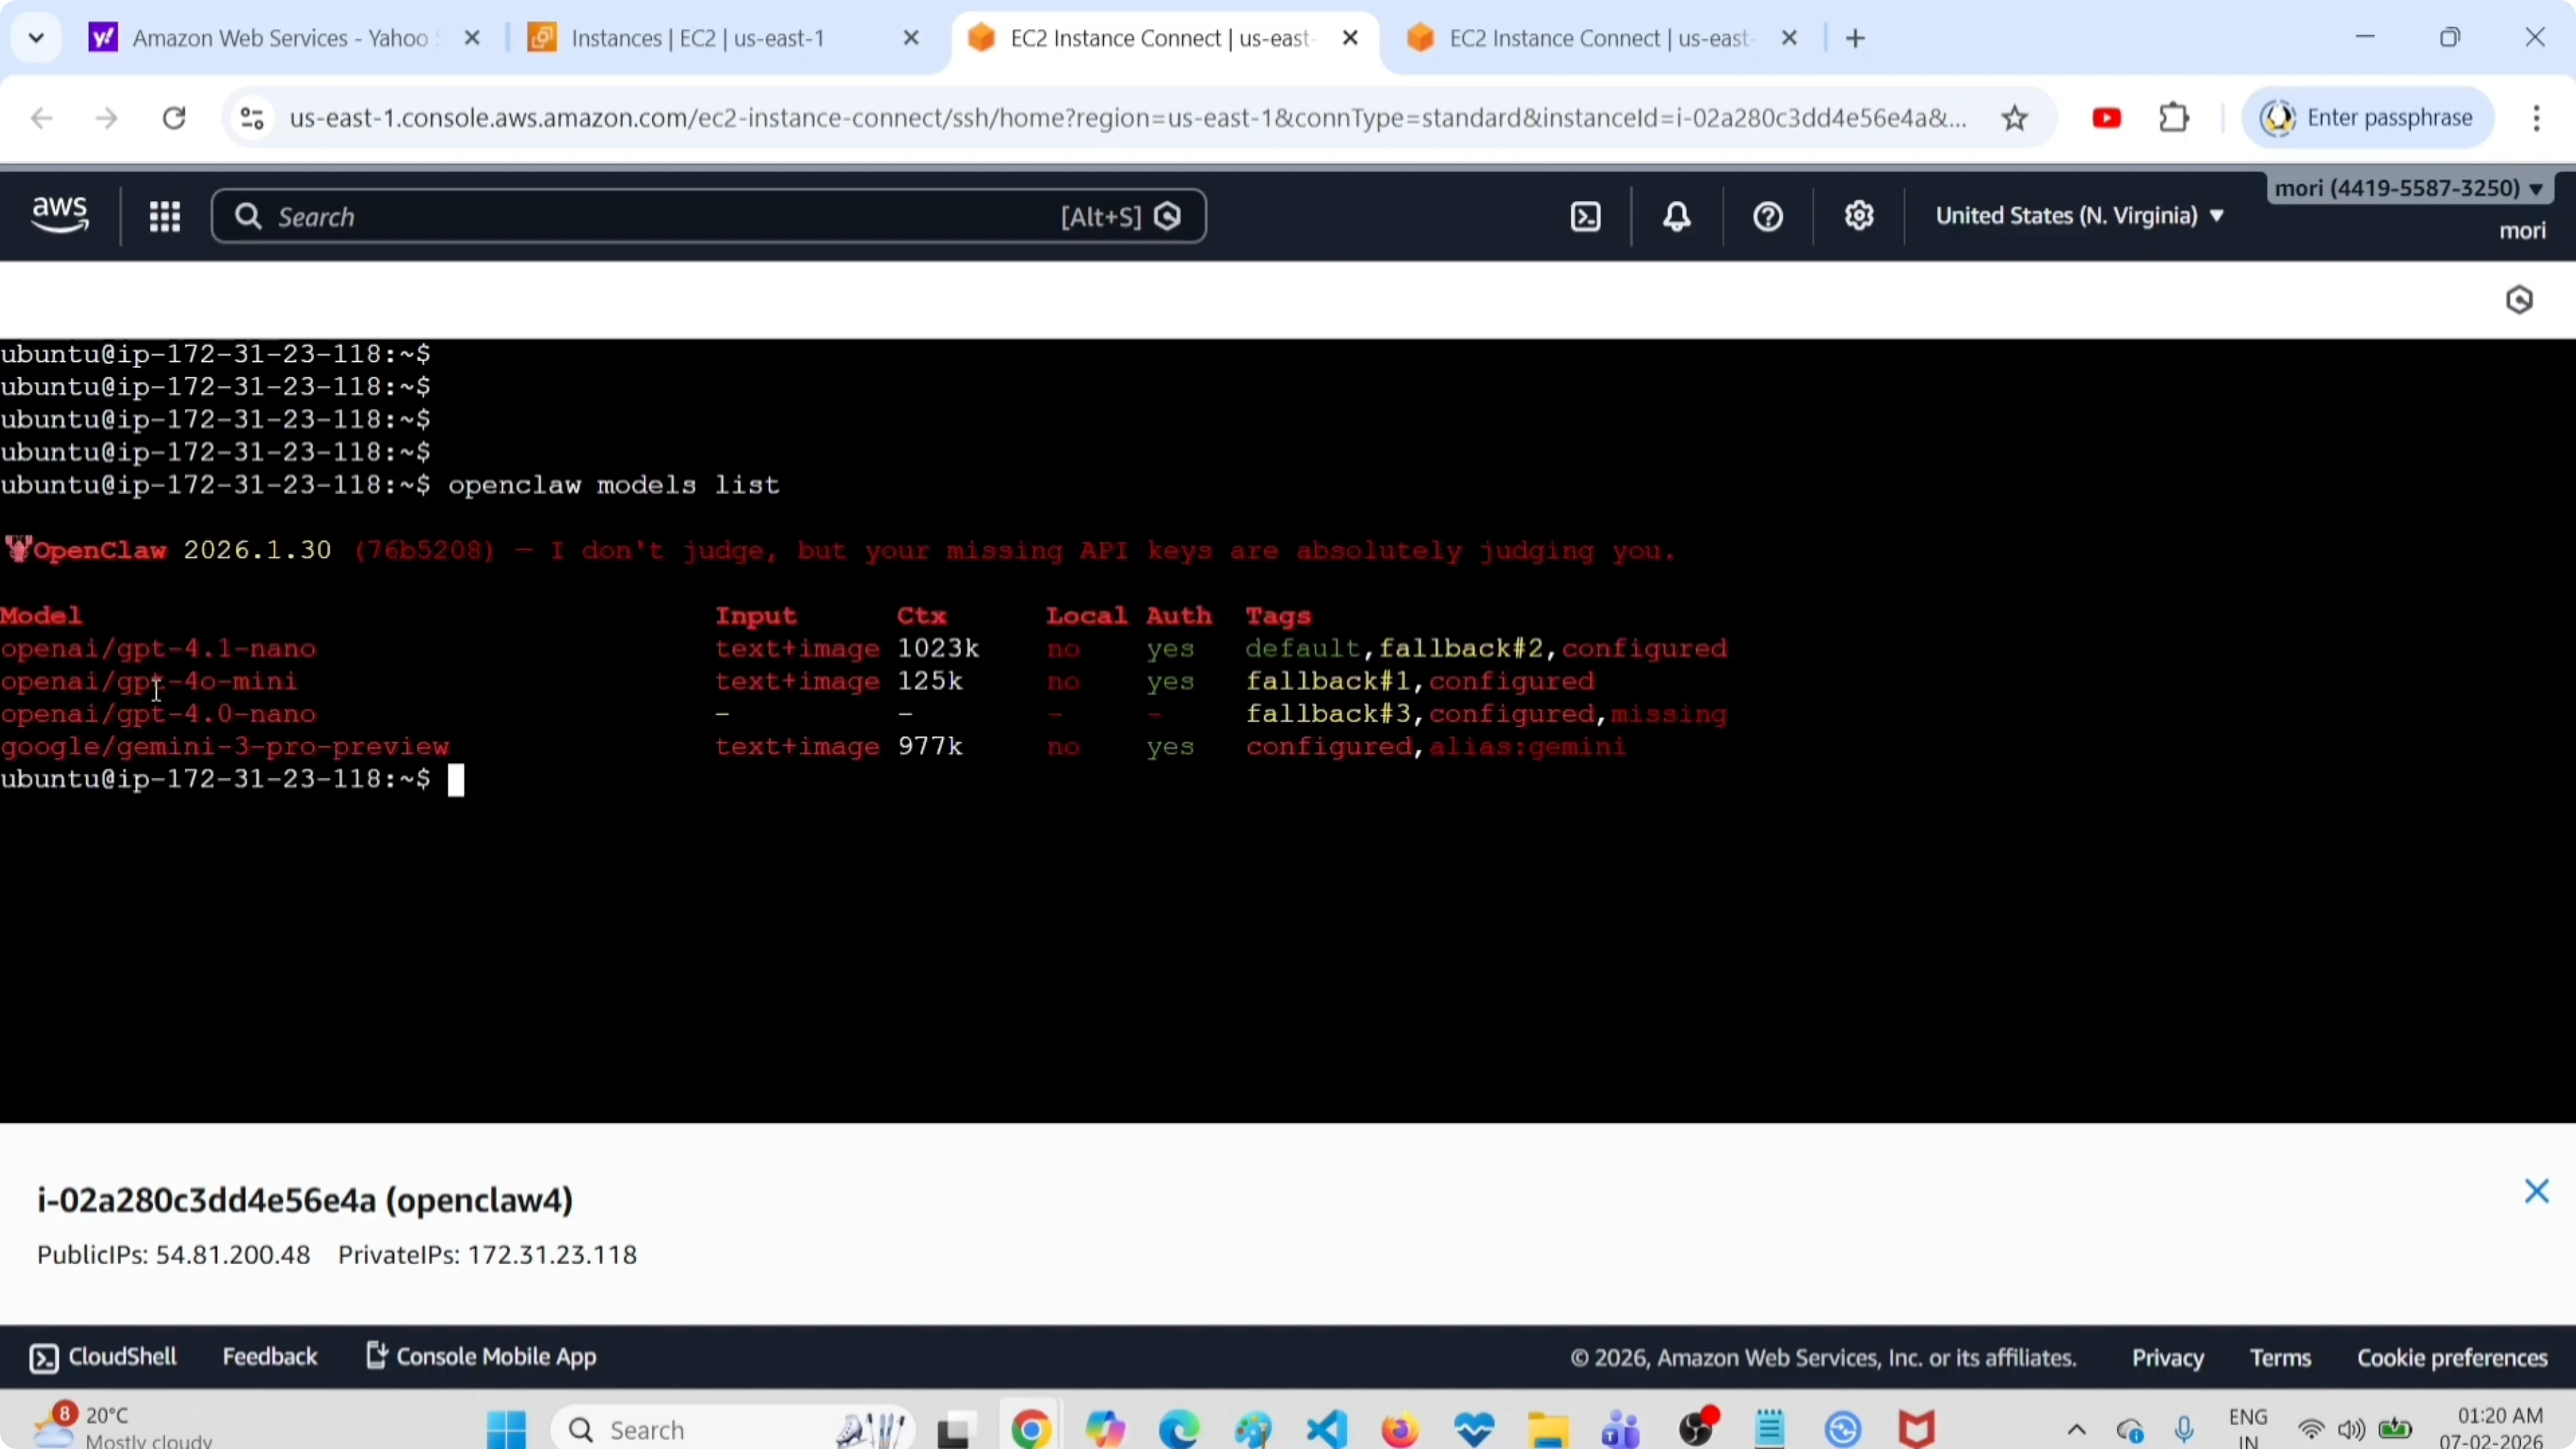
Task: Open the AWS notifications bell
Action: (x=1675, y=216)
